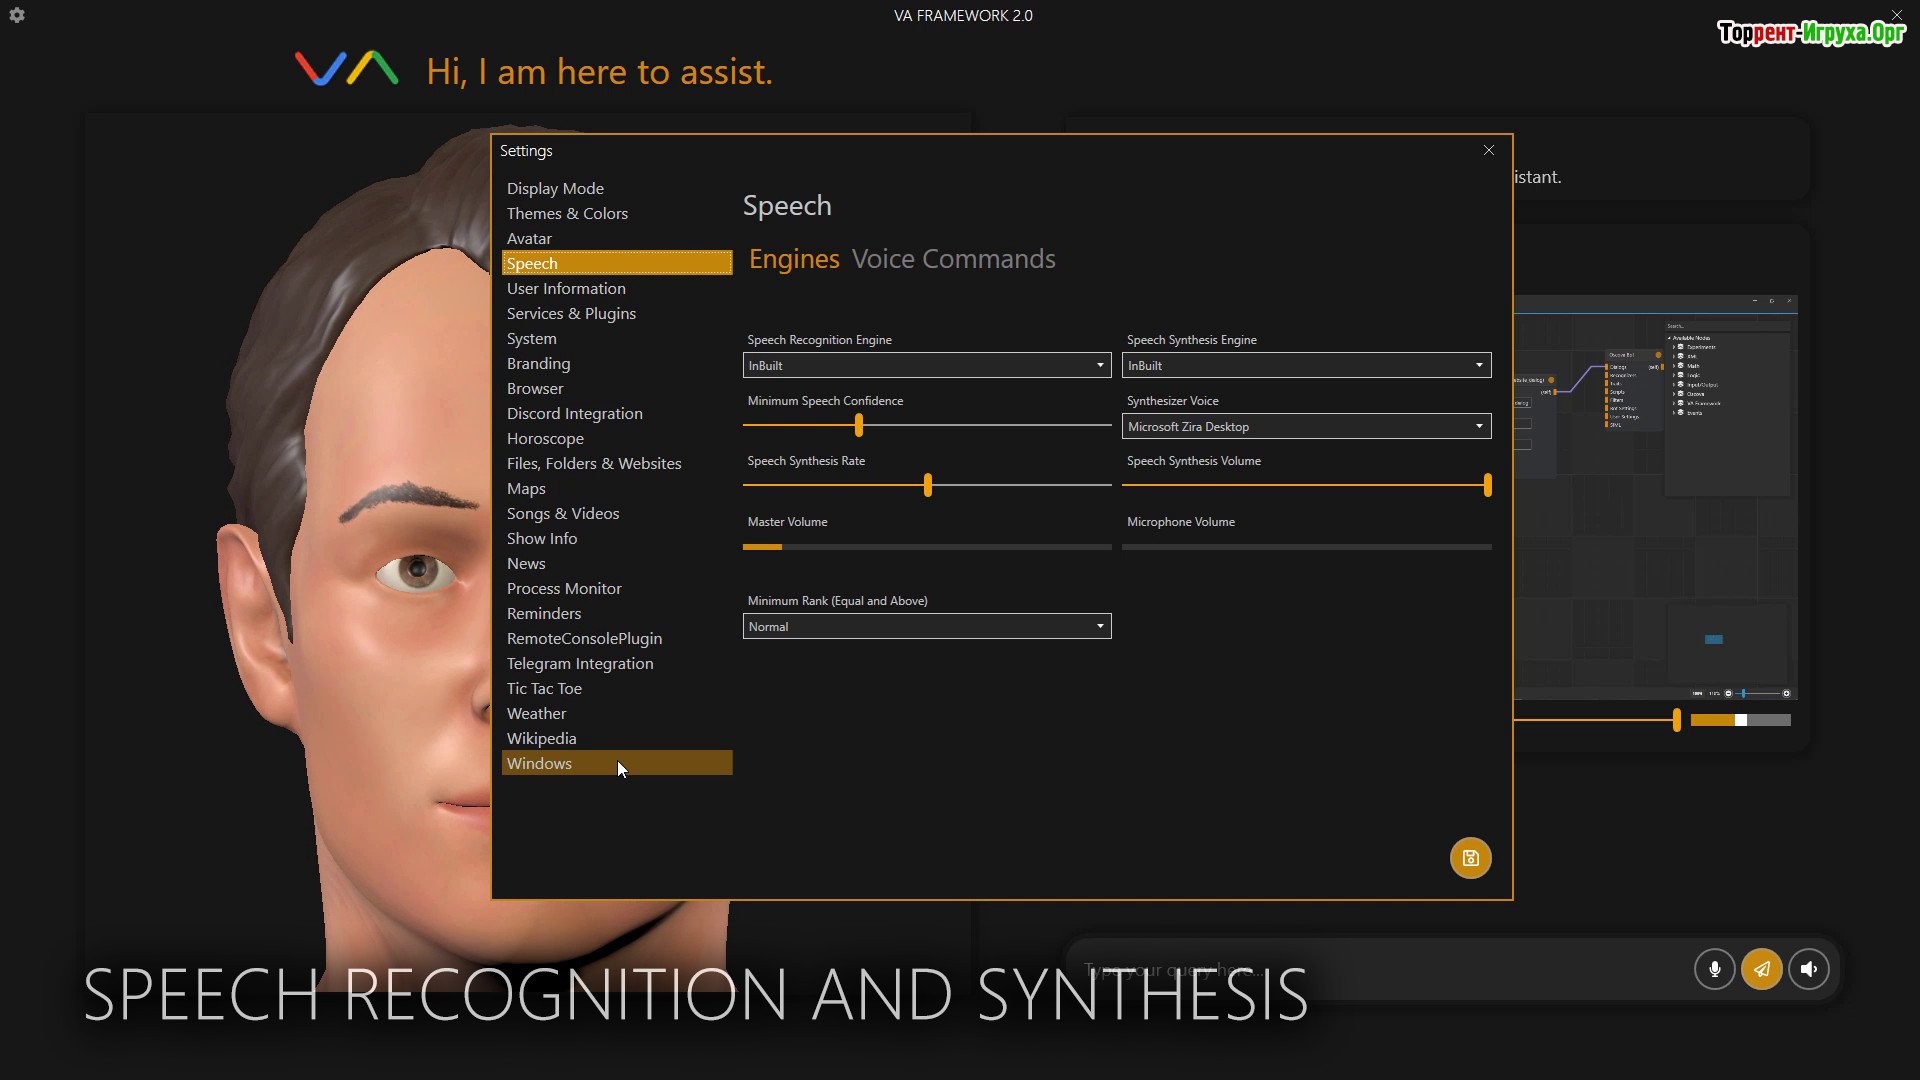Select Windows in settings list

(x=540, y=763)
